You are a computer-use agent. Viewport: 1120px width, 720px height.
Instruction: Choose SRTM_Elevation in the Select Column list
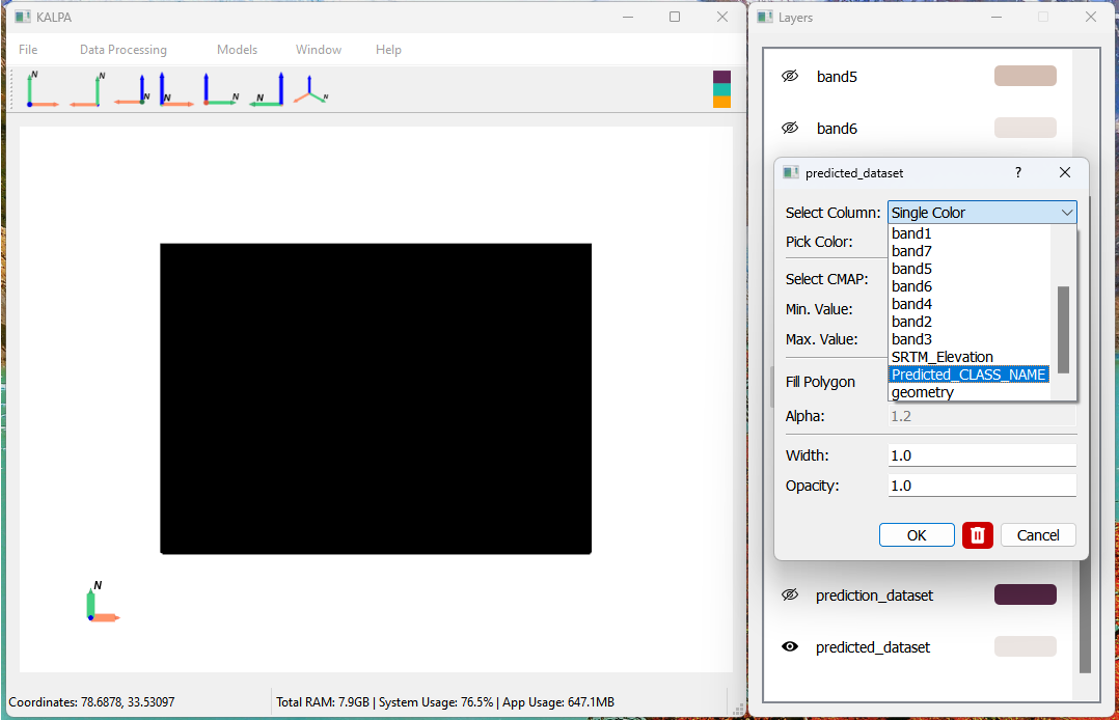click(x=969, y=356)
